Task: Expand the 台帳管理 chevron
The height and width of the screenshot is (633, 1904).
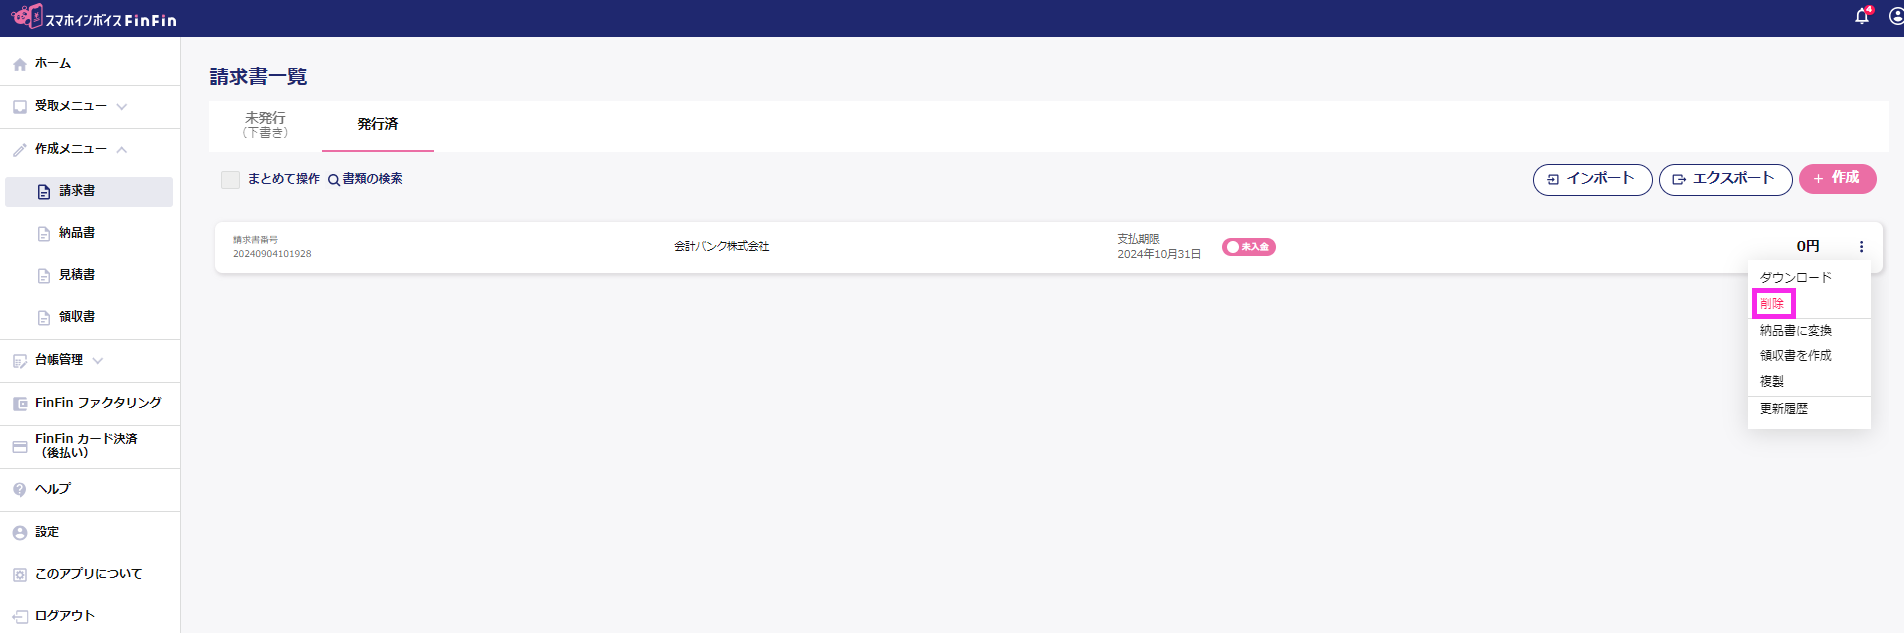Action: tap(97, 360)
